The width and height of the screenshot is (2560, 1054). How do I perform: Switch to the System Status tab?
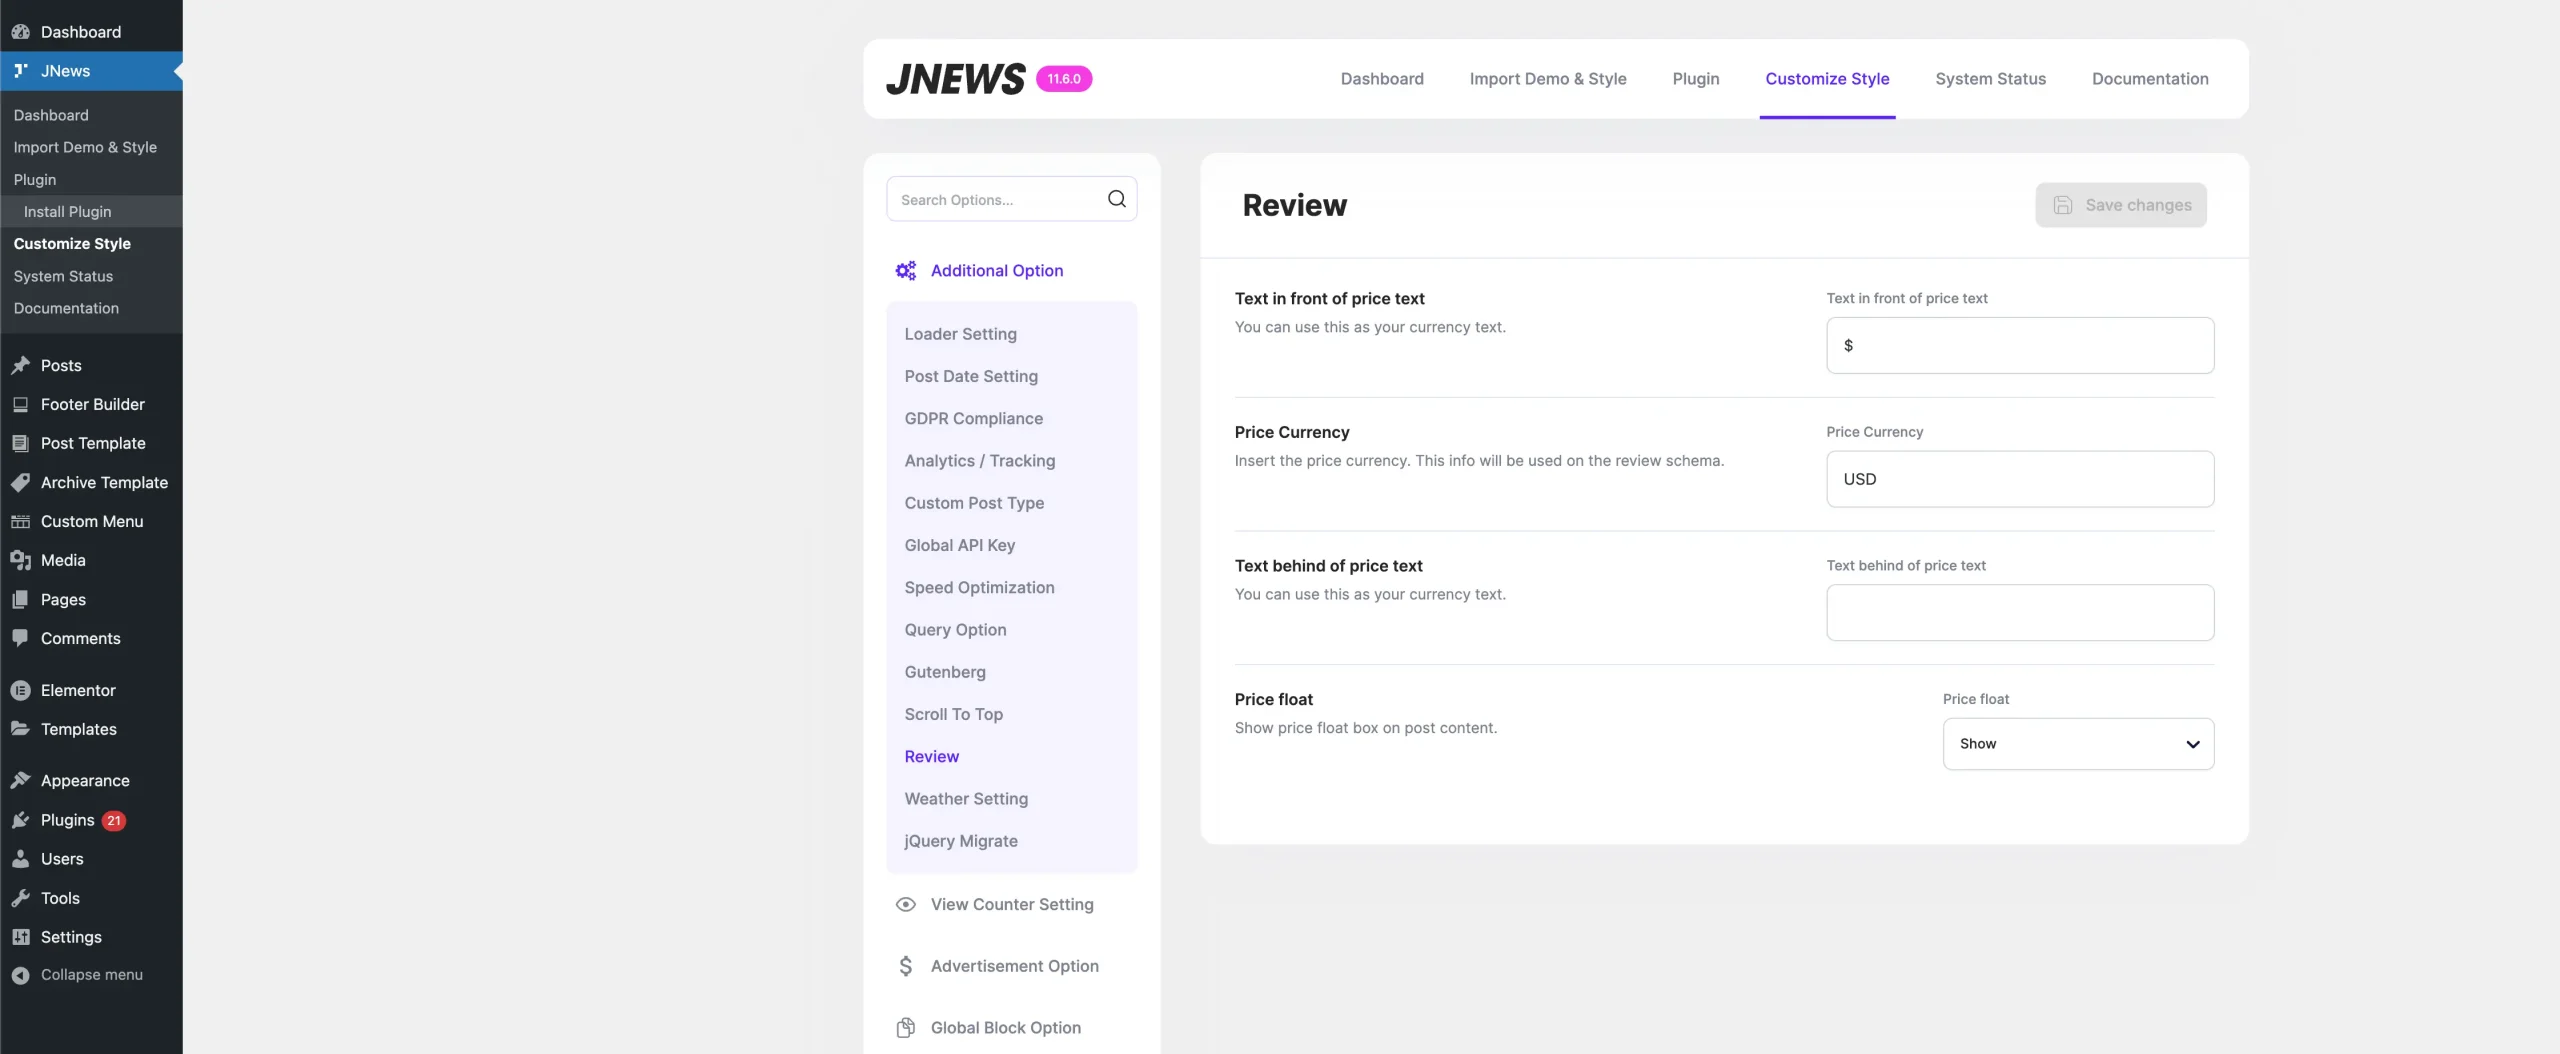[1990, 79]
